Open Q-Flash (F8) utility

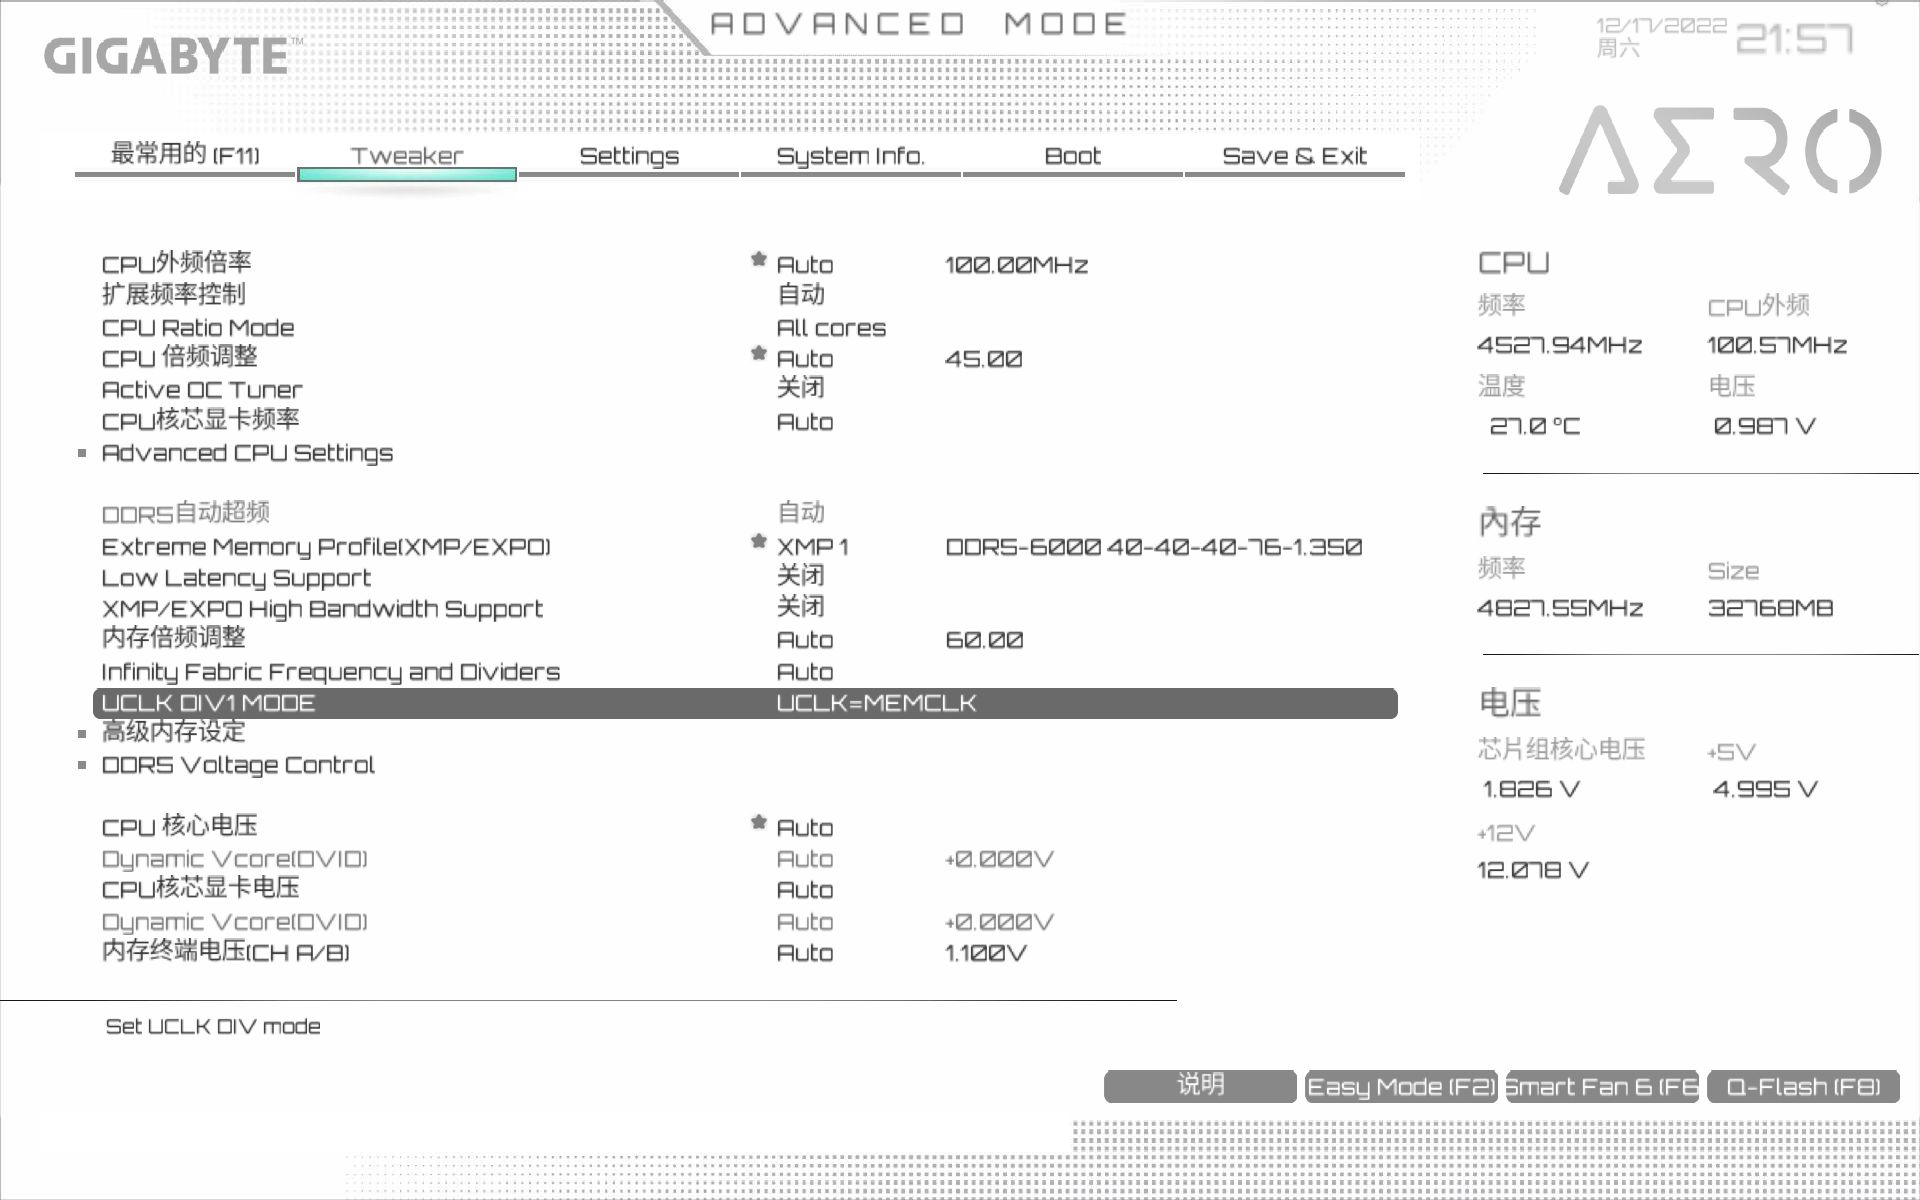point(1803,1087)
